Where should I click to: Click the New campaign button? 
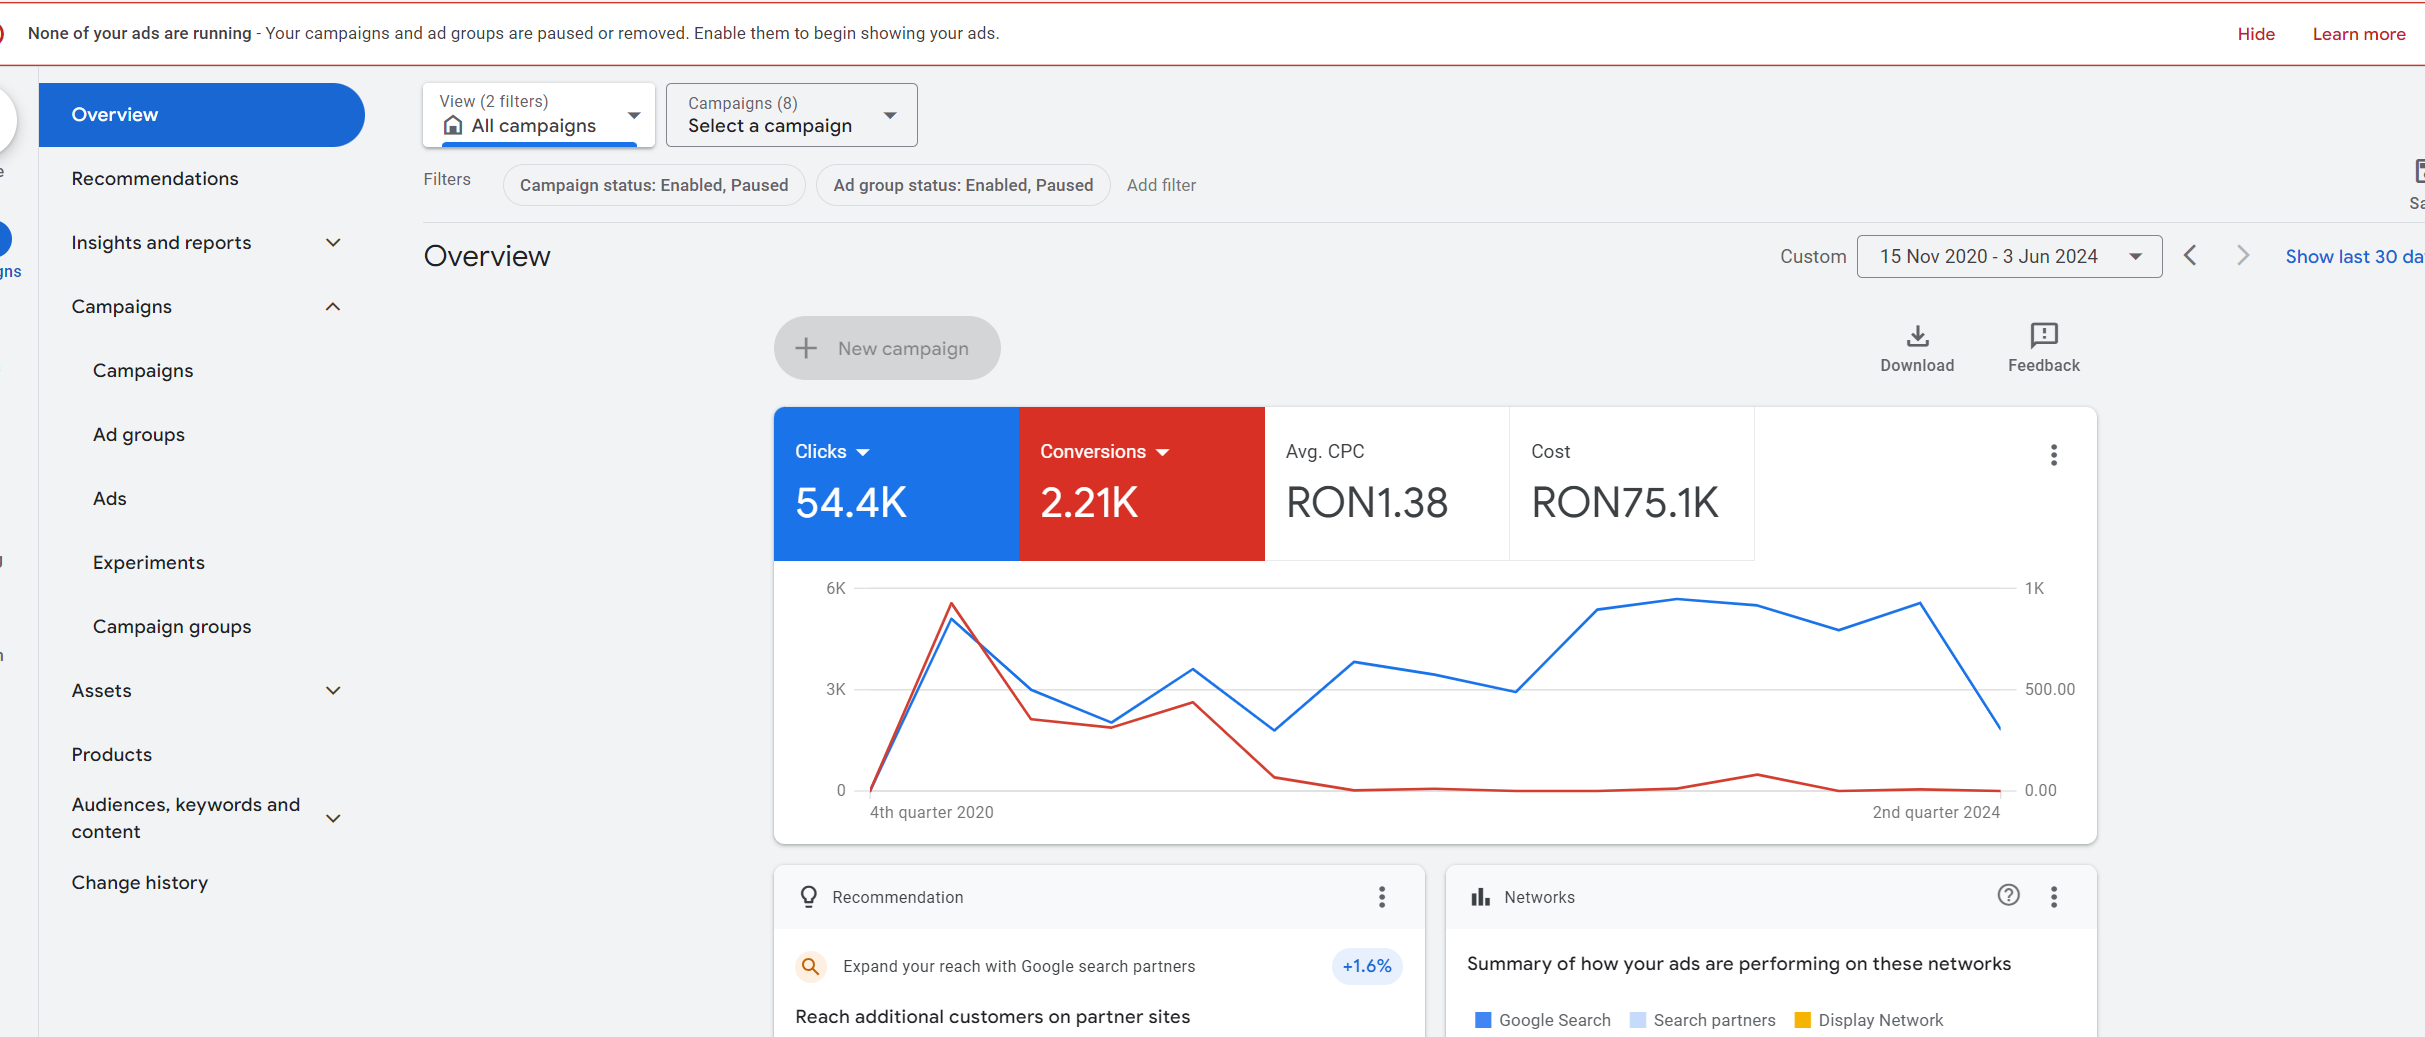tap(886, 349)
